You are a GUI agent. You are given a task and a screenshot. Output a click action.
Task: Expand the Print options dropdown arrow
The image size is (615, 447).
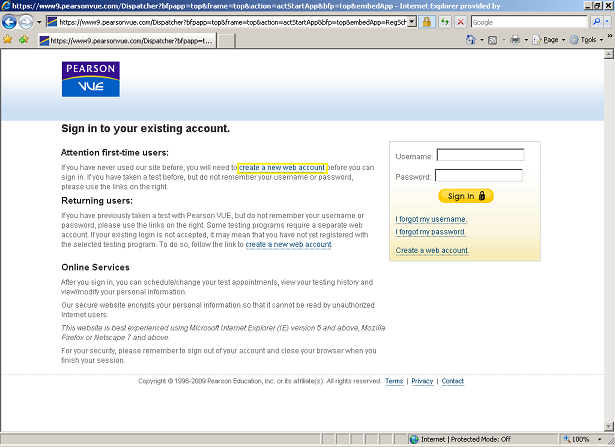pyautogui.click(x=526, y=40)
